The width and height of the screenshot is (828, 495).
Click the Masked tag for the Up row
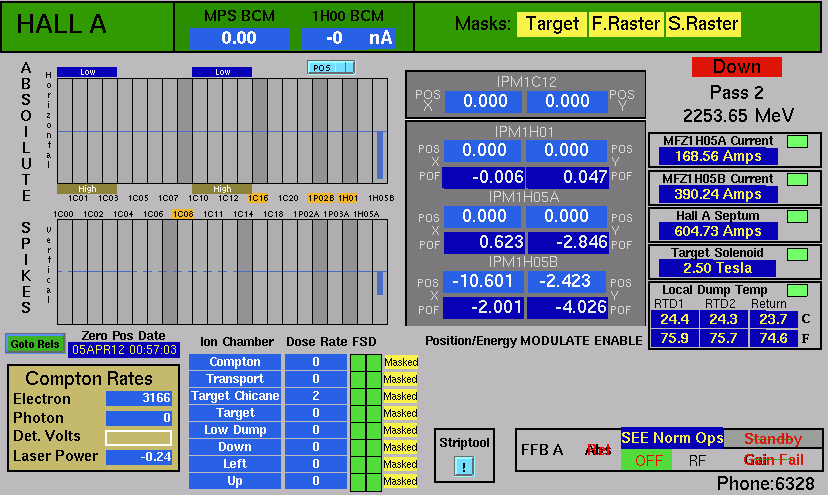tap(401, 481)
